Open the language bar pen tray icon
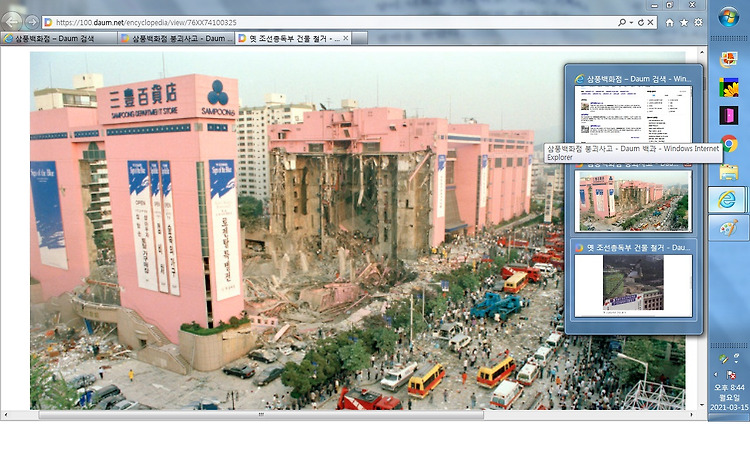This screenshot has height=472, width=750. pos(723,359)
